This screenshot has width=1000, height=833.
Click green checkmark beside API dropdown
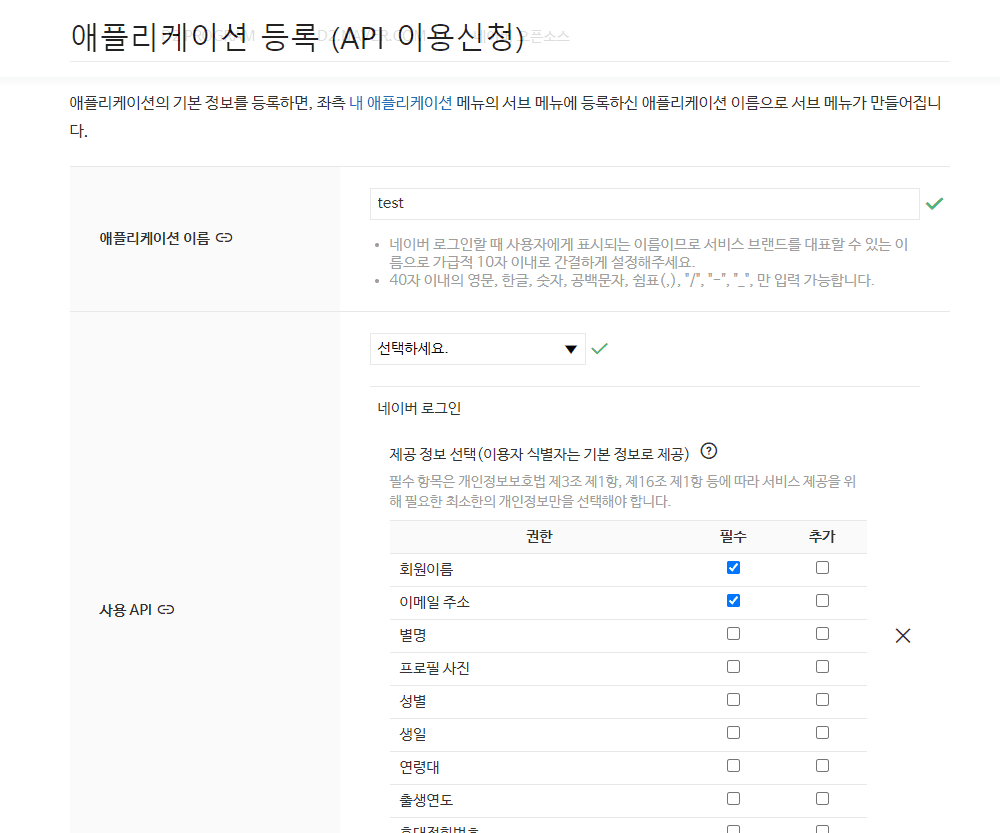point(599,349)
